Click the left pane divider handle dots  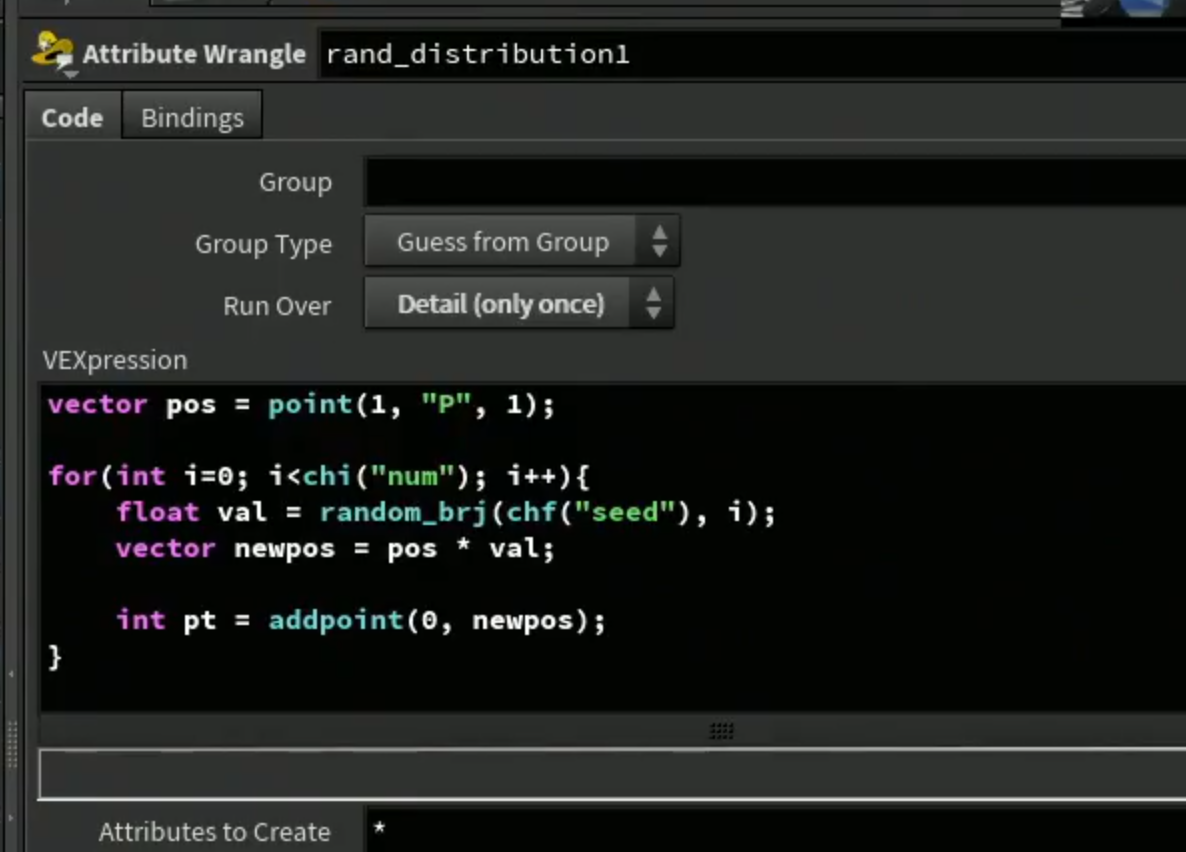(x=11, y=745)
